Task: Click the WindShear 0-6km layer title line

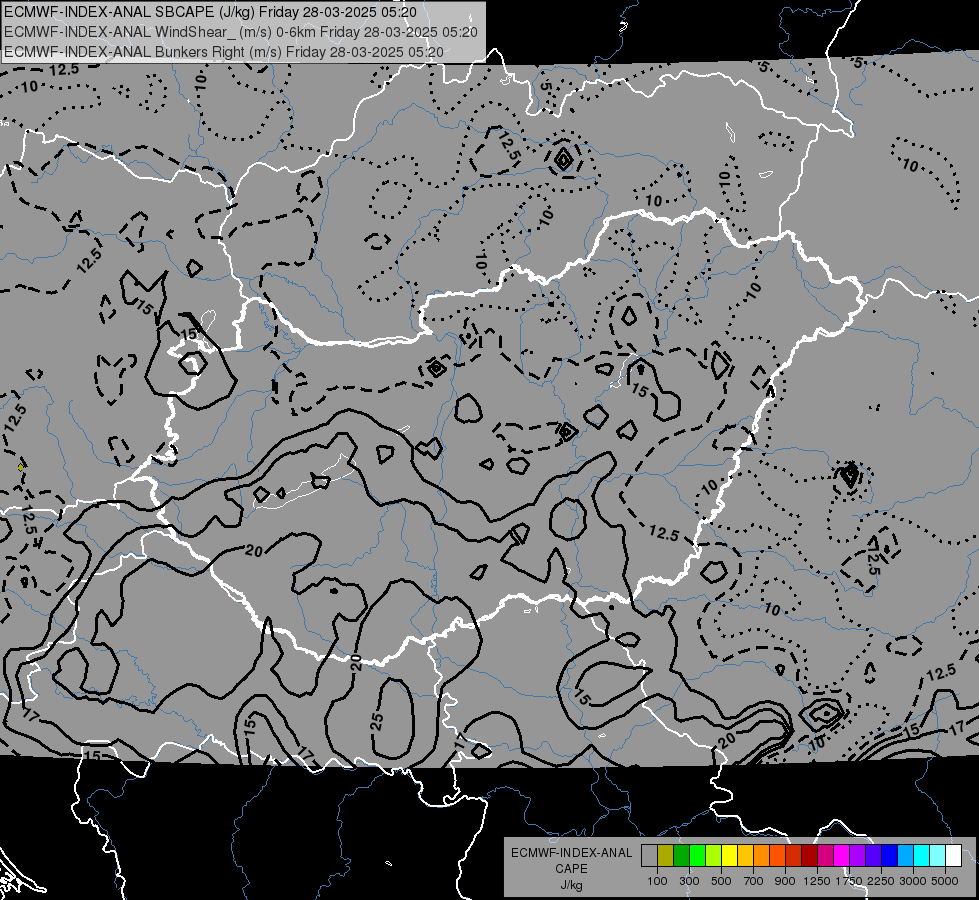Action: pyautogui.click(x=241, y=32)
